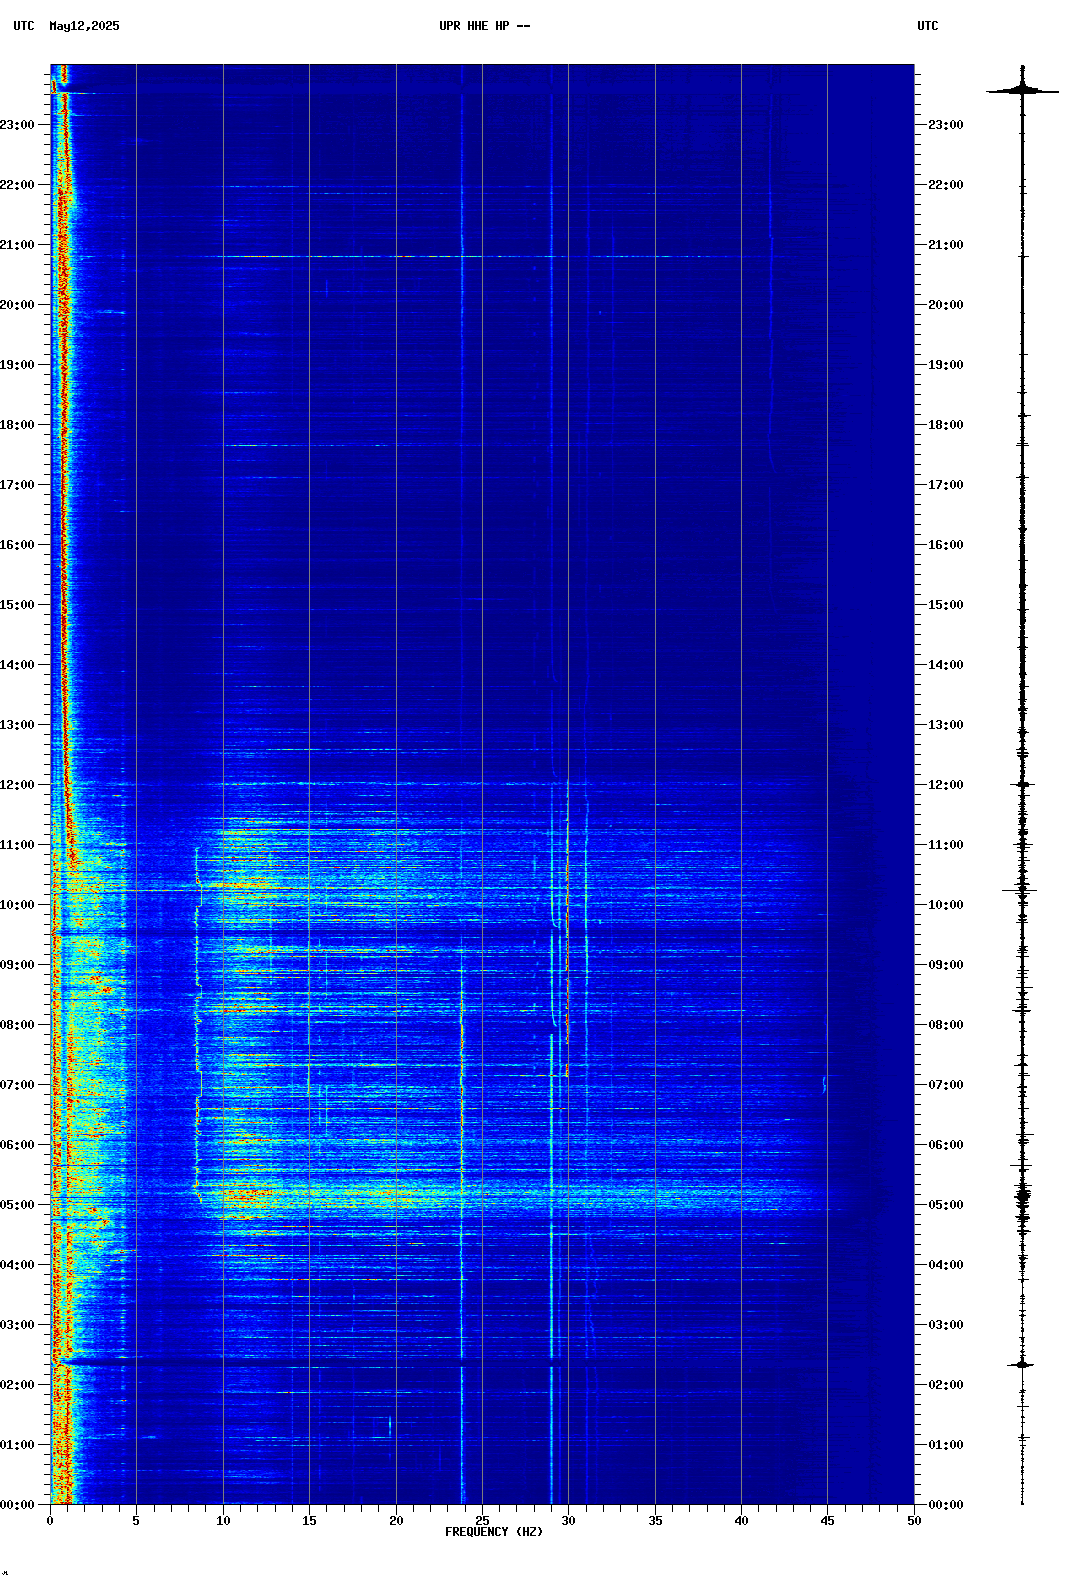Click frequency tick label 45
The image size is (1066, 1584).
pos(827,1521)
